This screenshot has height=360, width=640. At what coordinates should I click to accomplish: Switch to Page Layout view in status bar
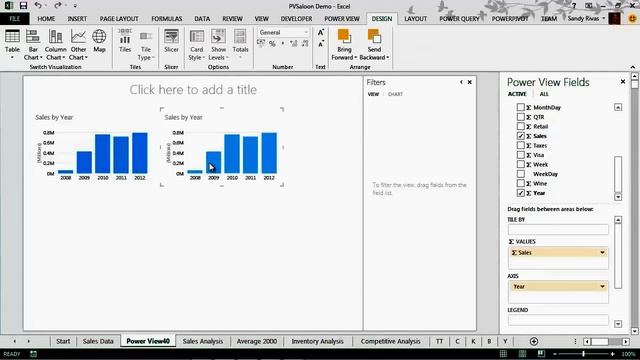(522, 354)
